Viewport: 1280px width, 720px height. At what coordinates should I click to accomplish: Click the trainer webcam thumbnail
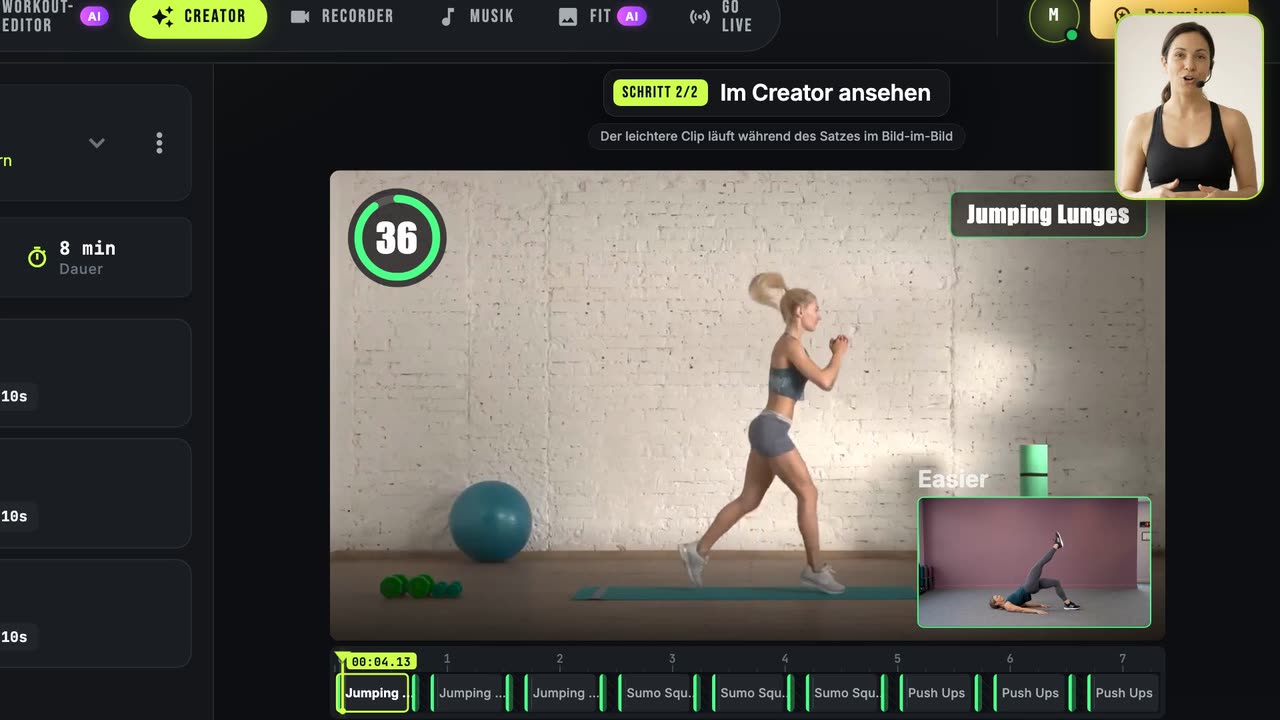[x=1189, y=106]
